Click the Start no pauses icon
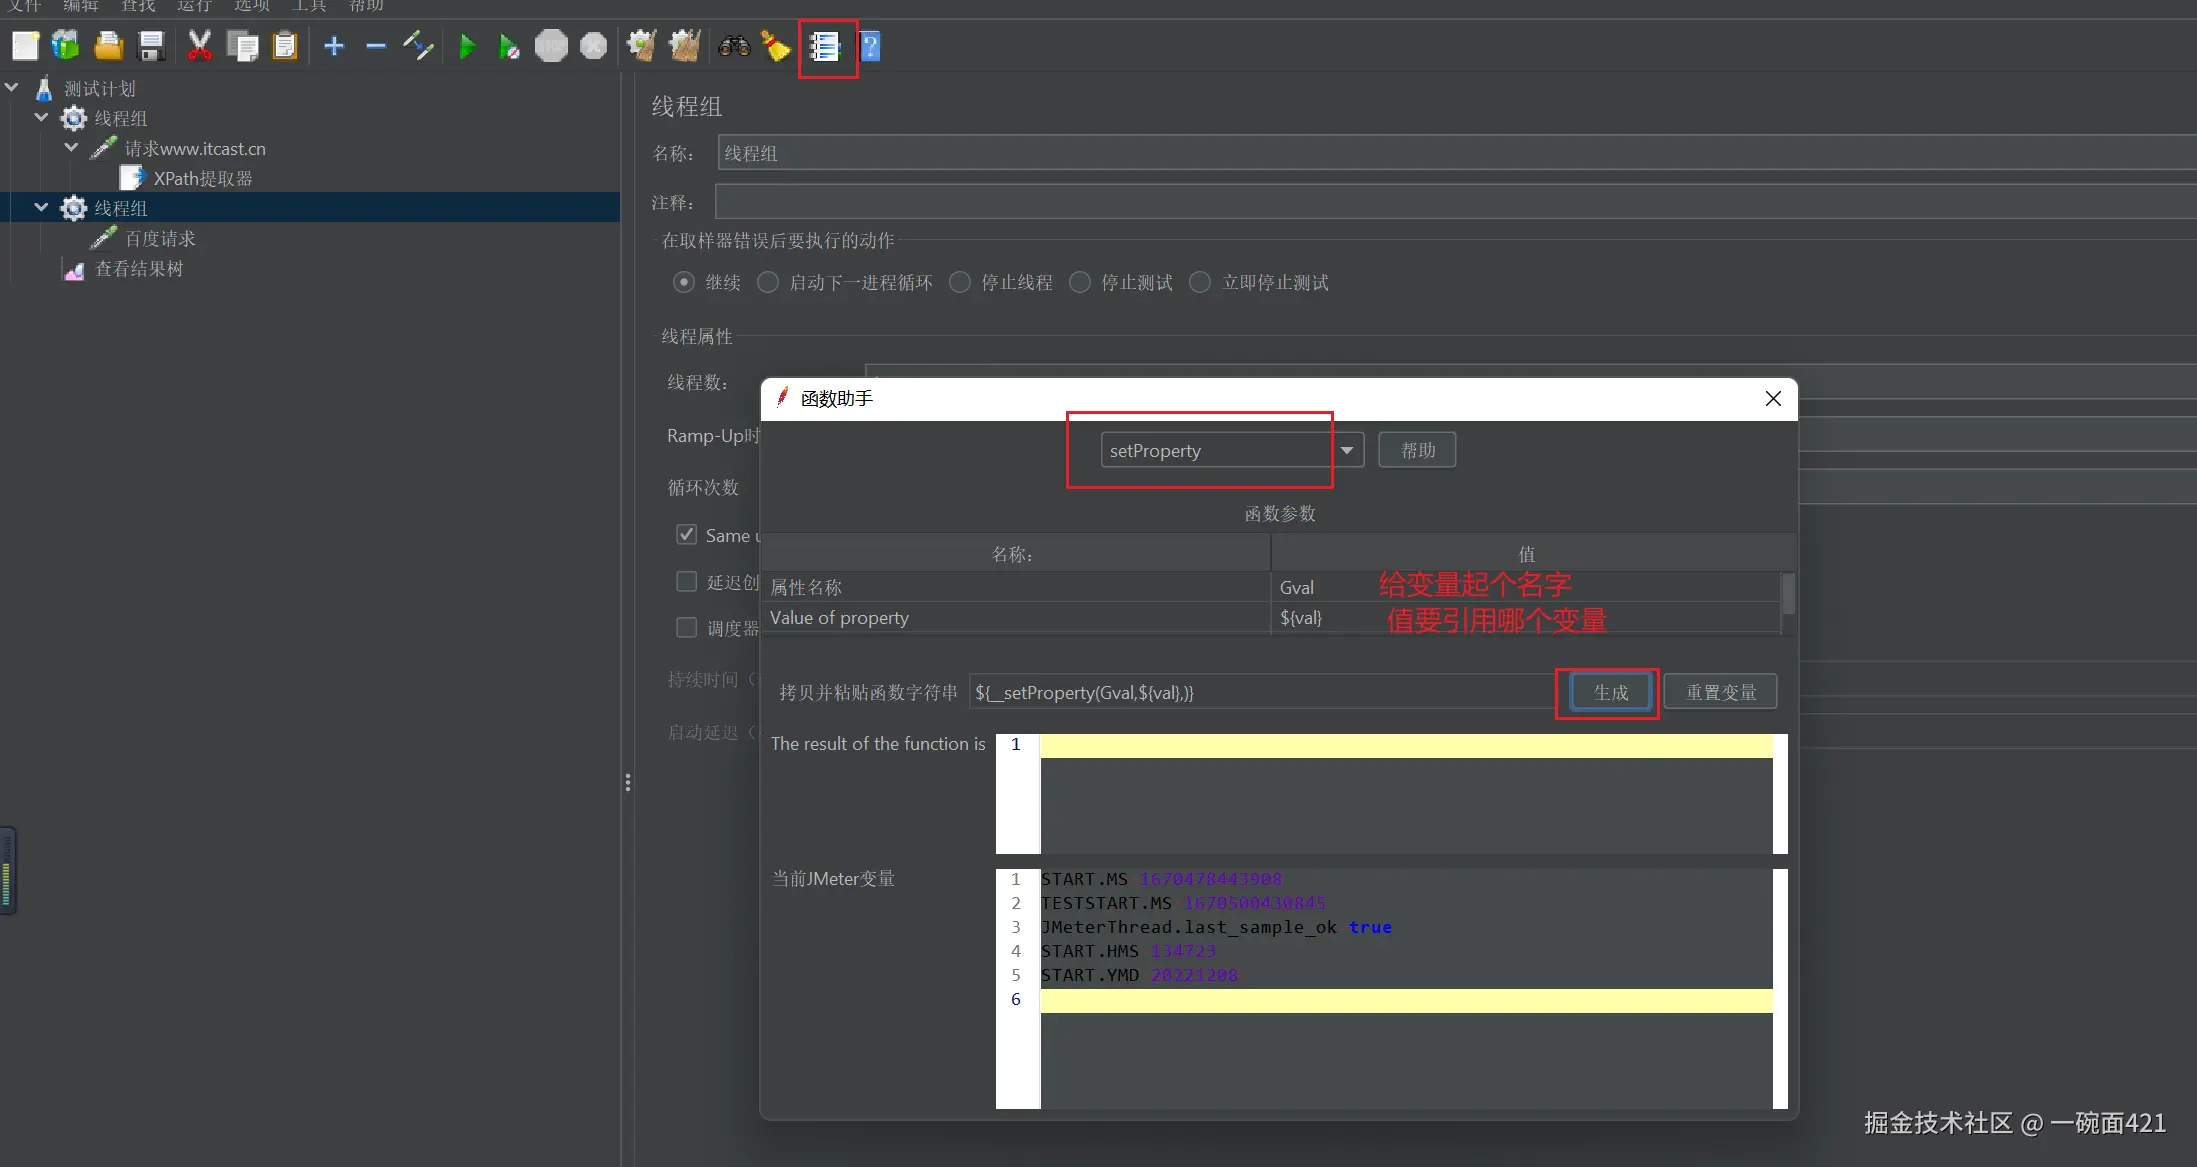Viewport: 2197px width, 1167px height. (509, 46)
